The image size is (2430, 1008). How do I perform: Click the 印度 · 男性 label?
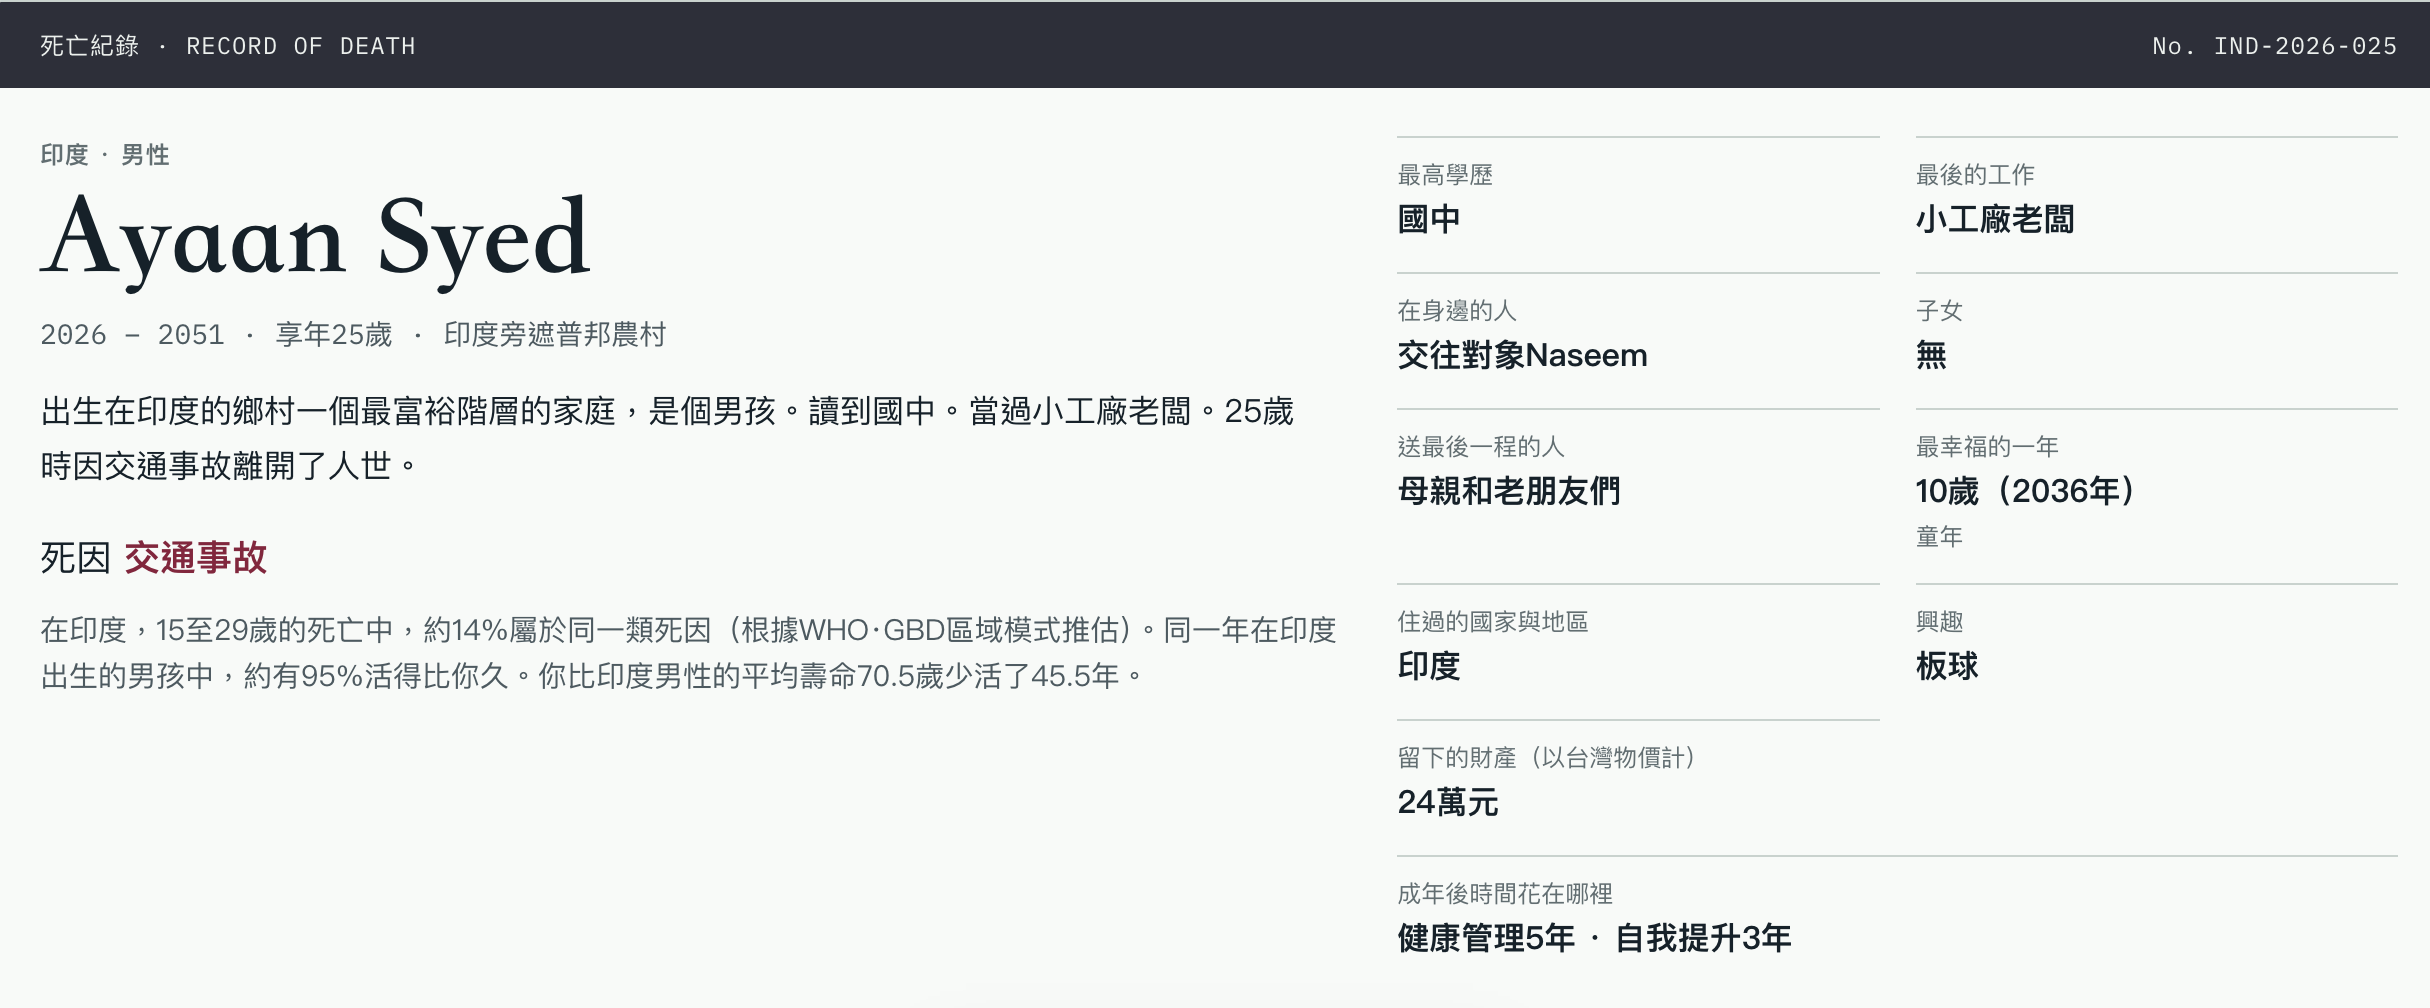(105, 155)
